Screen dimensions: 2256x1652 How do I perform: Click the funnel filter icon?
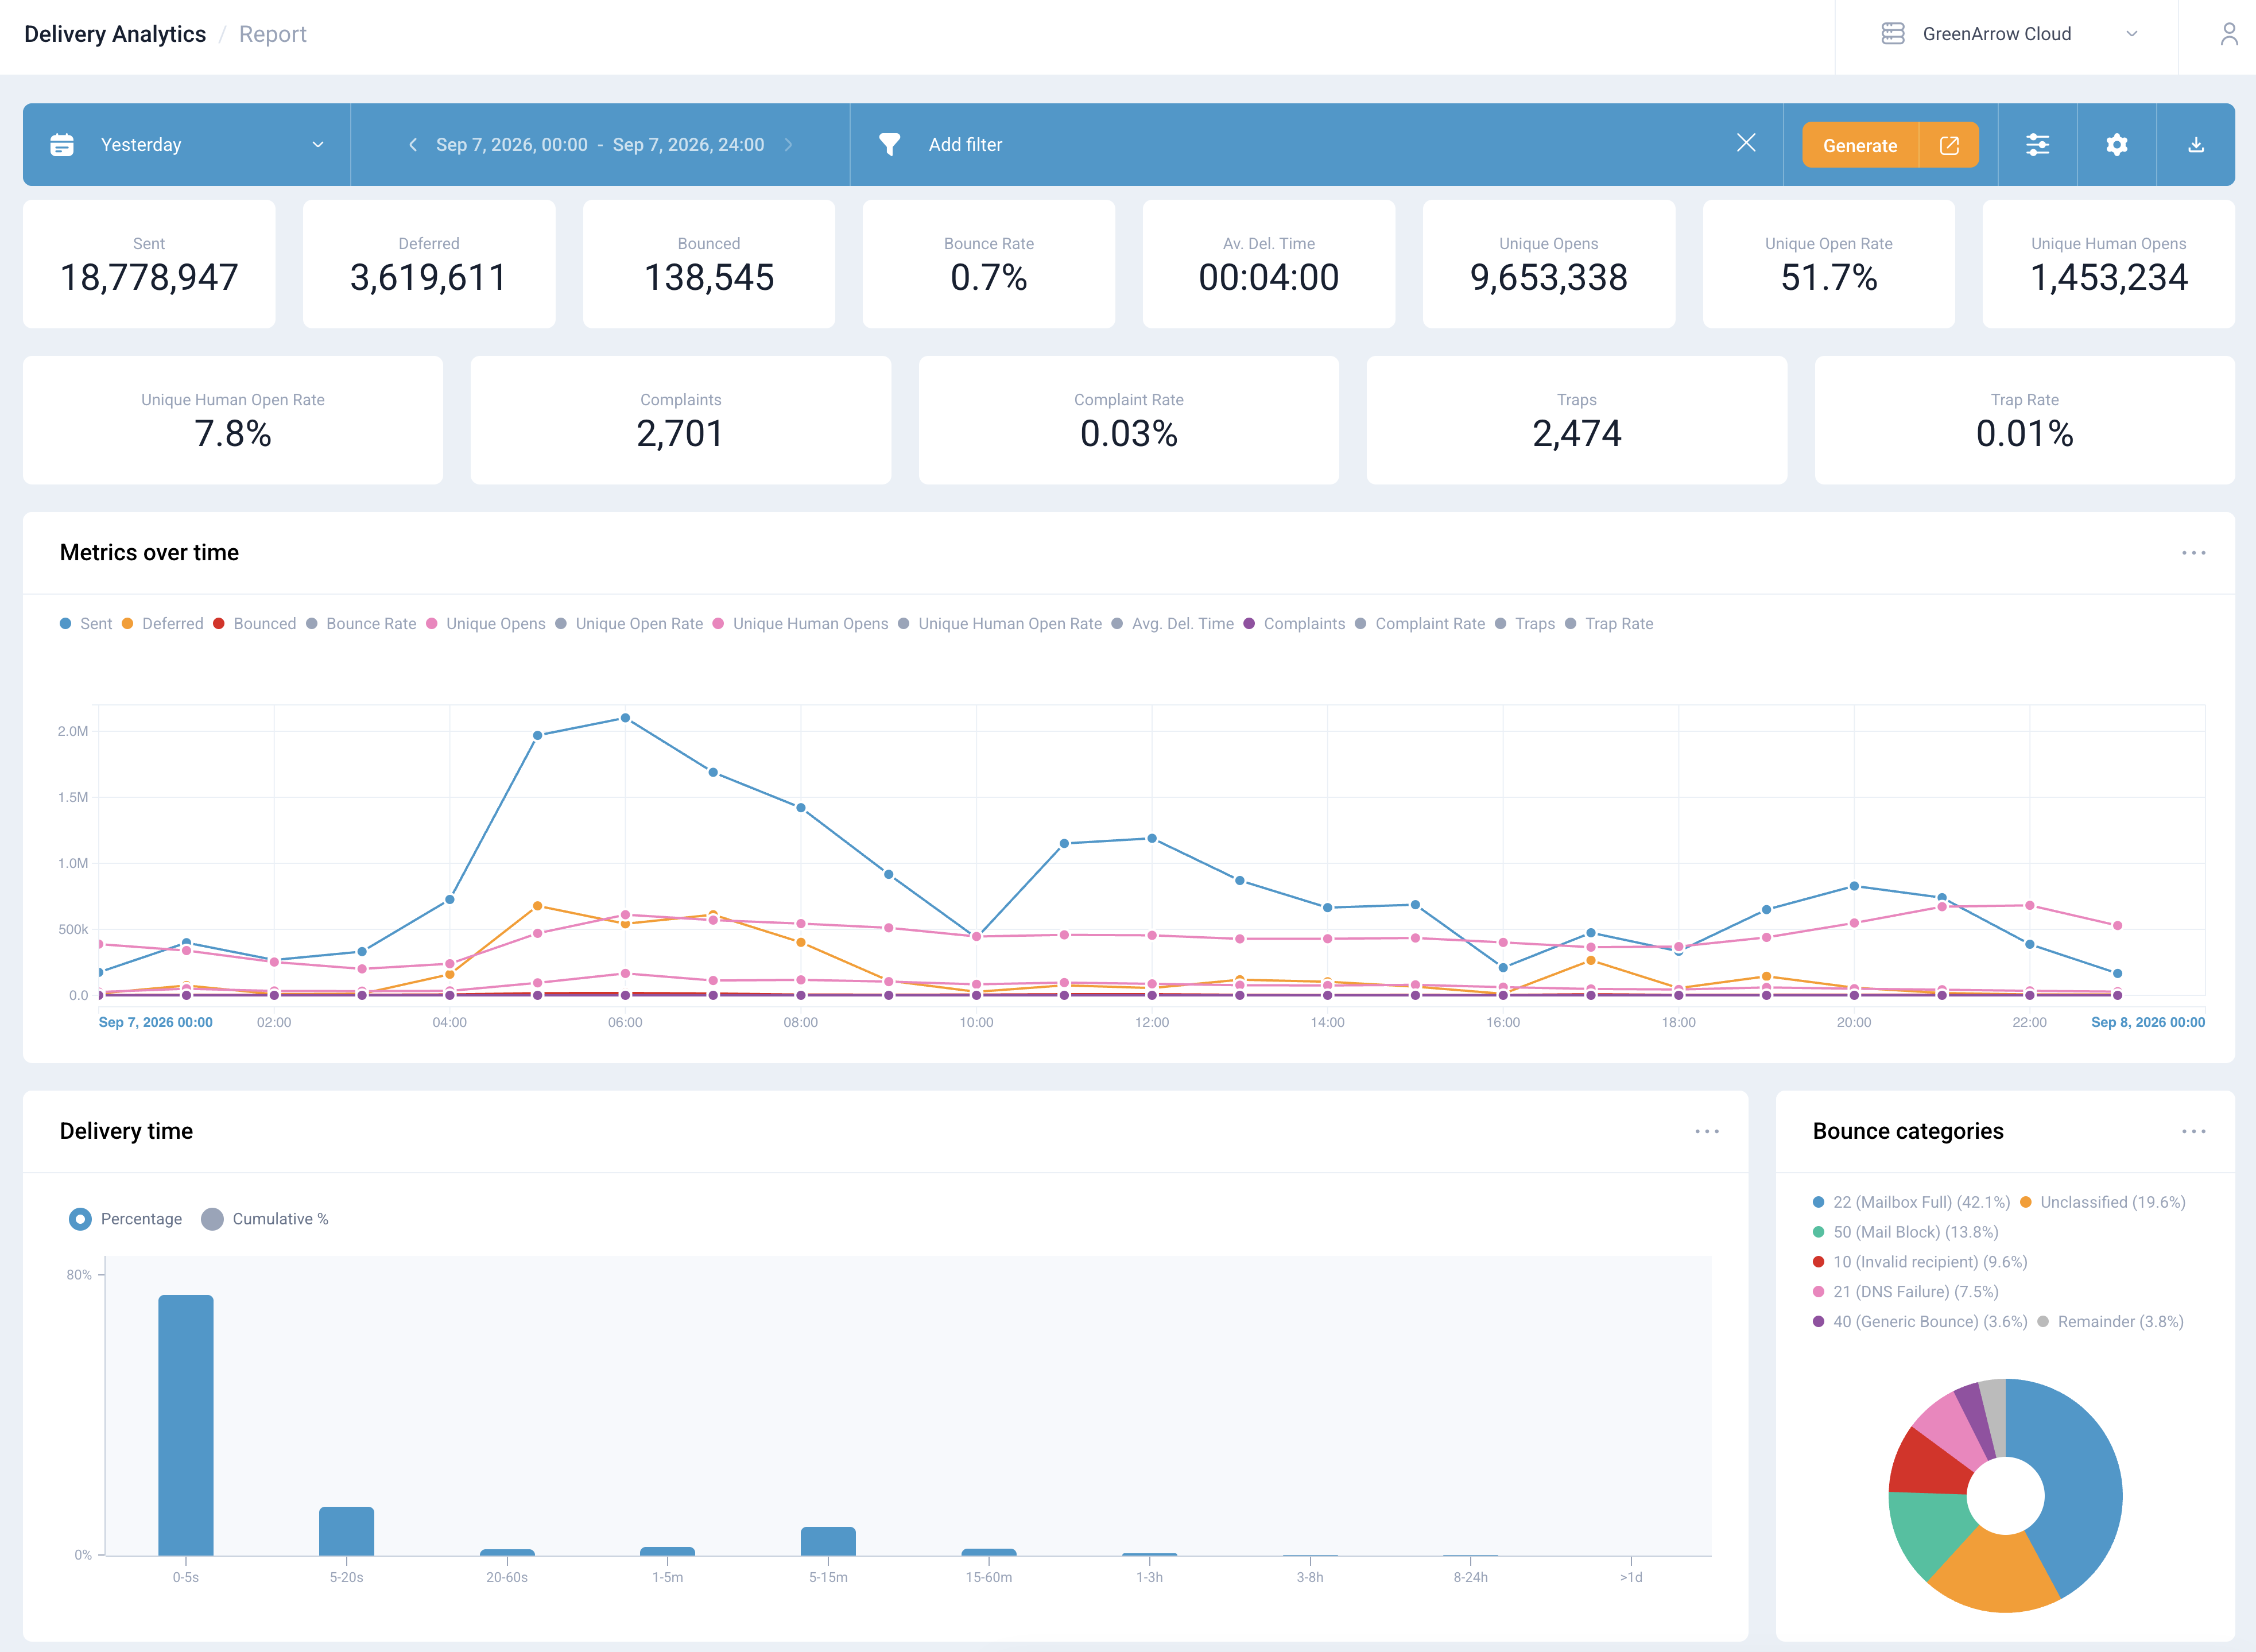pyautogui.click(x=889, y=145)
